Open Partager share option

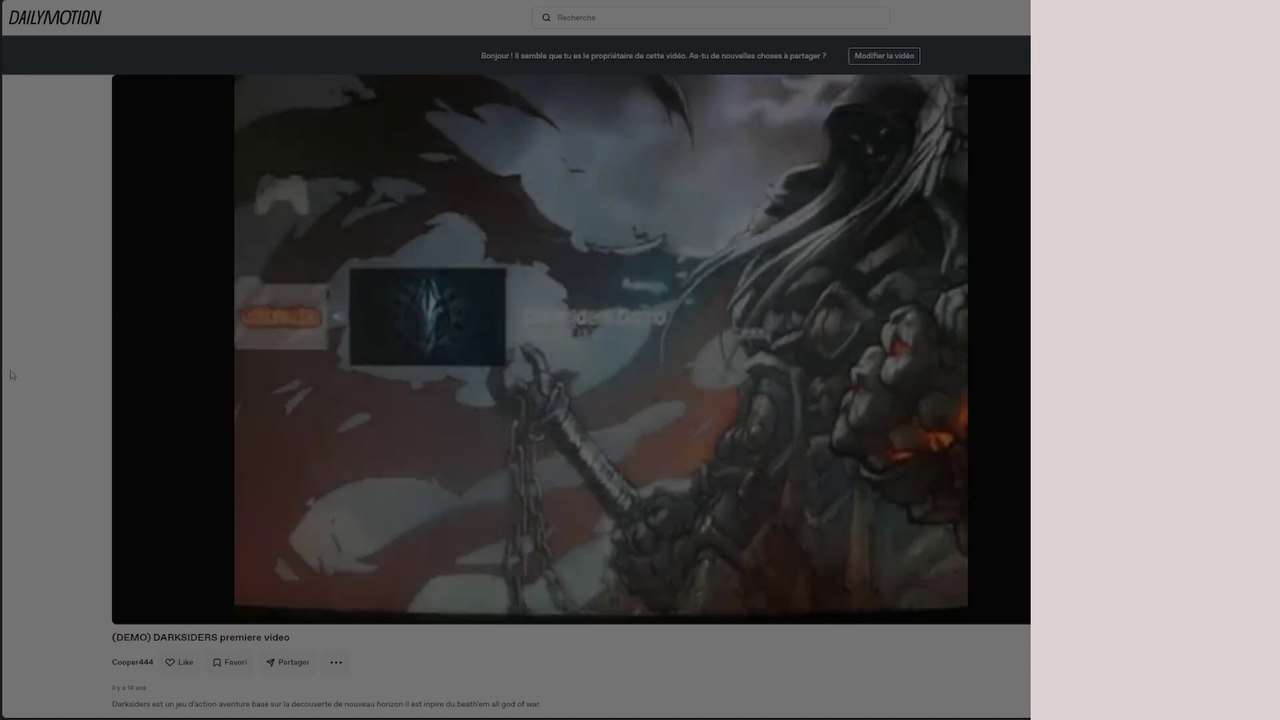(287, 662)
